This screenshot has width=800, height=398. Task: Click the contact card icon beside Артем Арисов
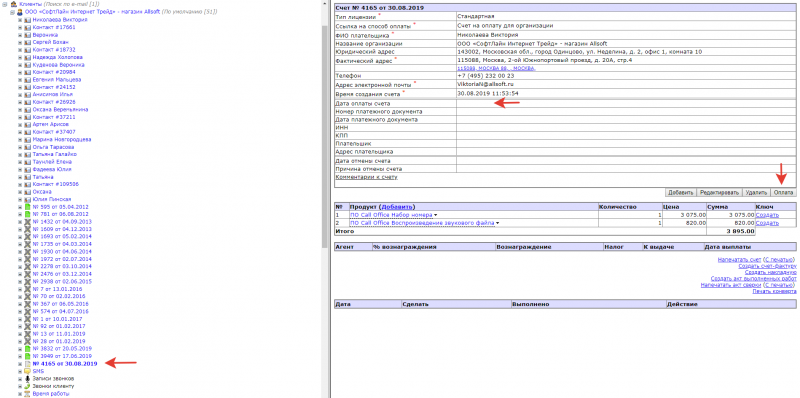(28, 125)
